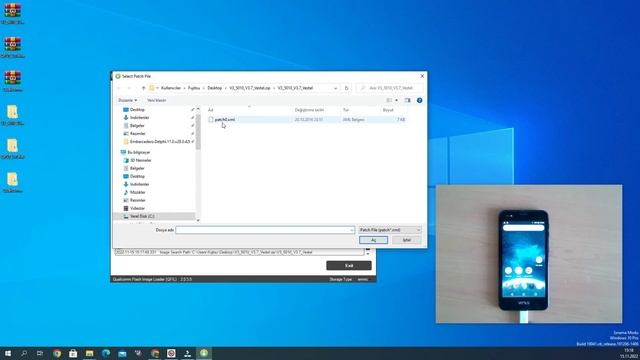640x360 pixels.
Task: Click the QFIL log scroll down arrow
Action: pos(368,254)
